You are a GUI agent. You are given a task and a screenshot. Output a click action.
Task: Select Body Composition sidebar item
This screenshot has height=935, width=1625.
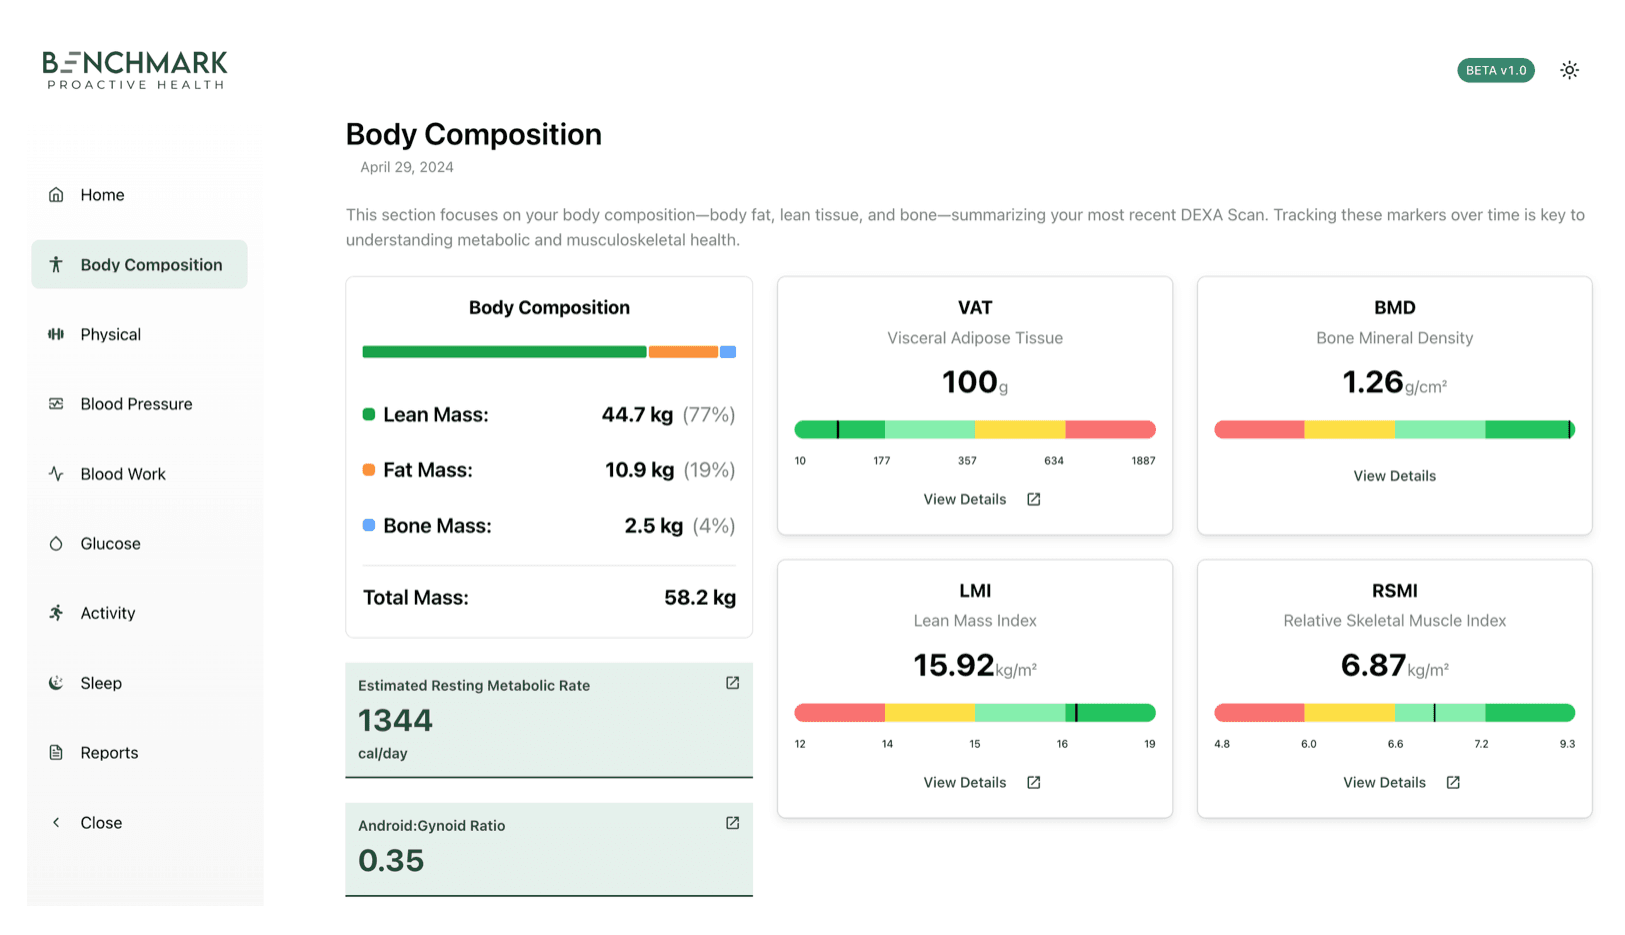pos(139,264)
